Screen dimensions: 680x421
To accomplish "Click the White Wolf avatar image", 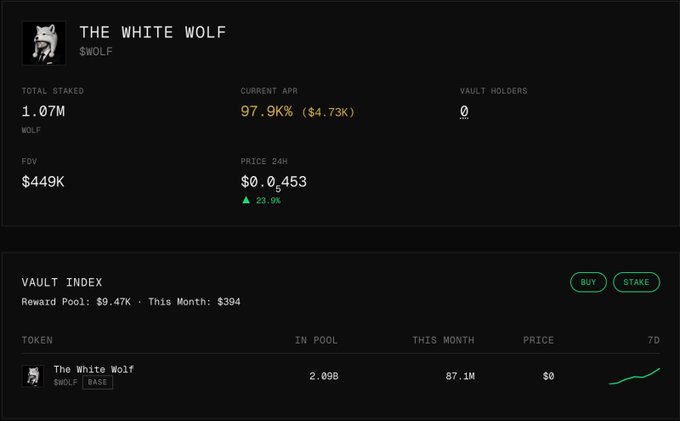I will pyautogui.click(x=44, y=43).
